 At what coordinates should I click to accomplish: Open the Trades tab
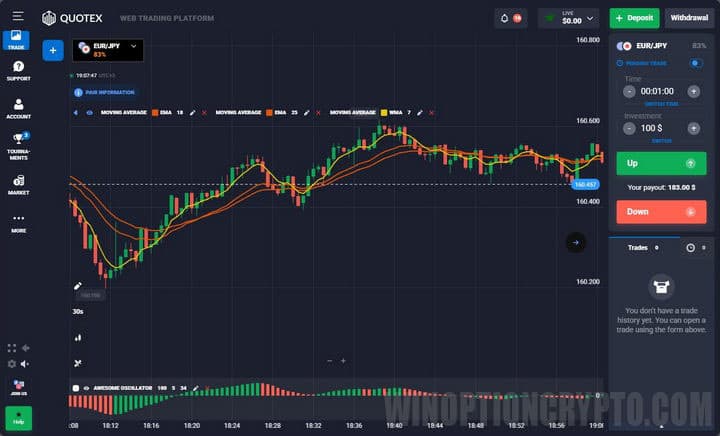point(644,248)
